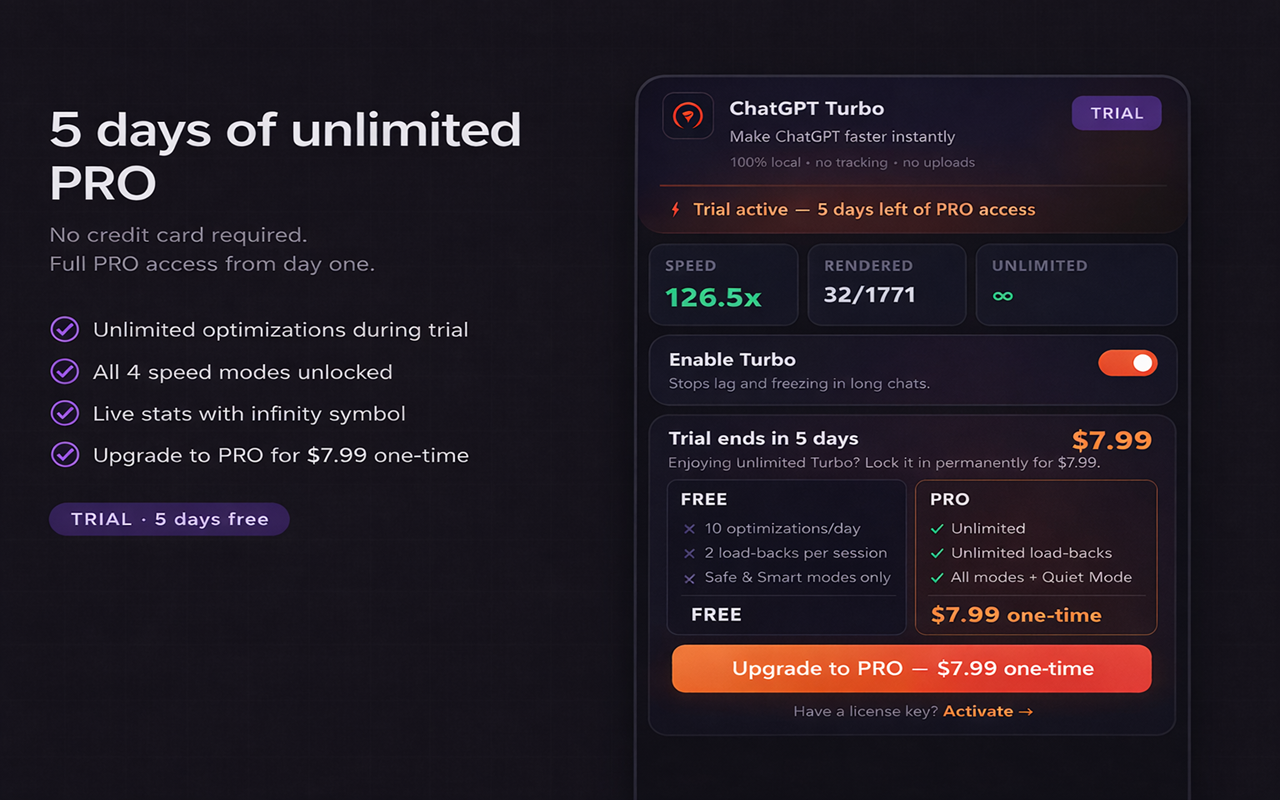Select the TRIAL badge in the header
This screenshot has width=1280, height=800.
(1116, 113)
